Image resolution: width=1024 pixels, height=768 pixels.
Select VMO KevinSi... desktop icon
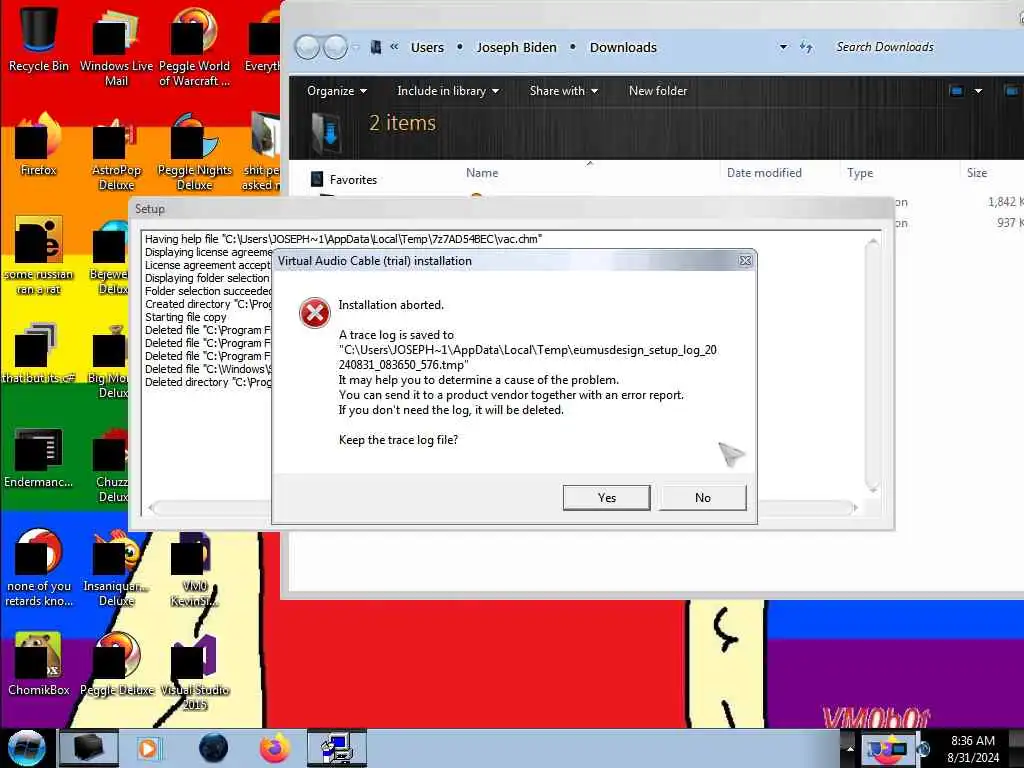tap(194, 568)
